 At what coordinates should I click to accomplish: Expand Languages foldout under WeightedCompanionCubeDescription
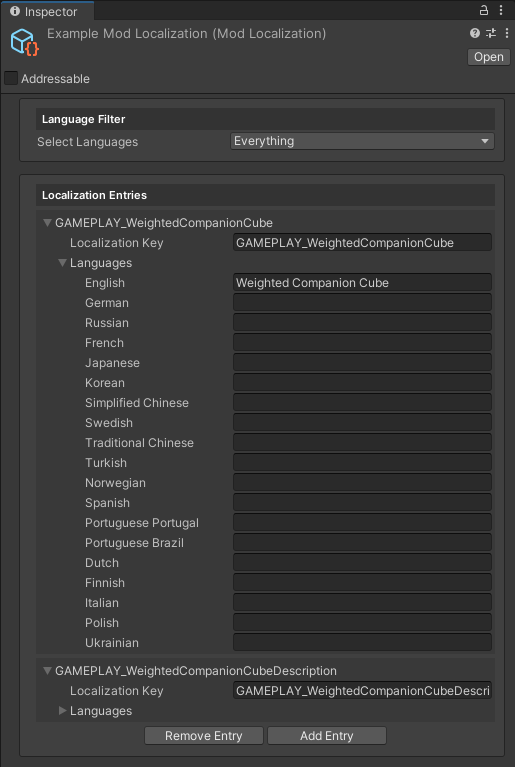(x=62, y=711)
